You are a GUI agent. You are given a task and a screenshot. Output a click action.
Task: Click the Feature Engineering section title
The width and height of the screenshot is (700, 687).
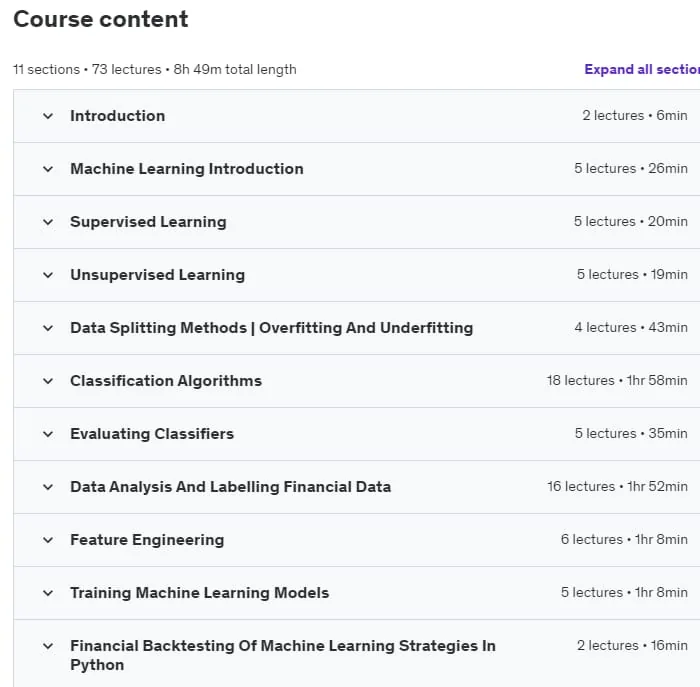coord(147,540)
